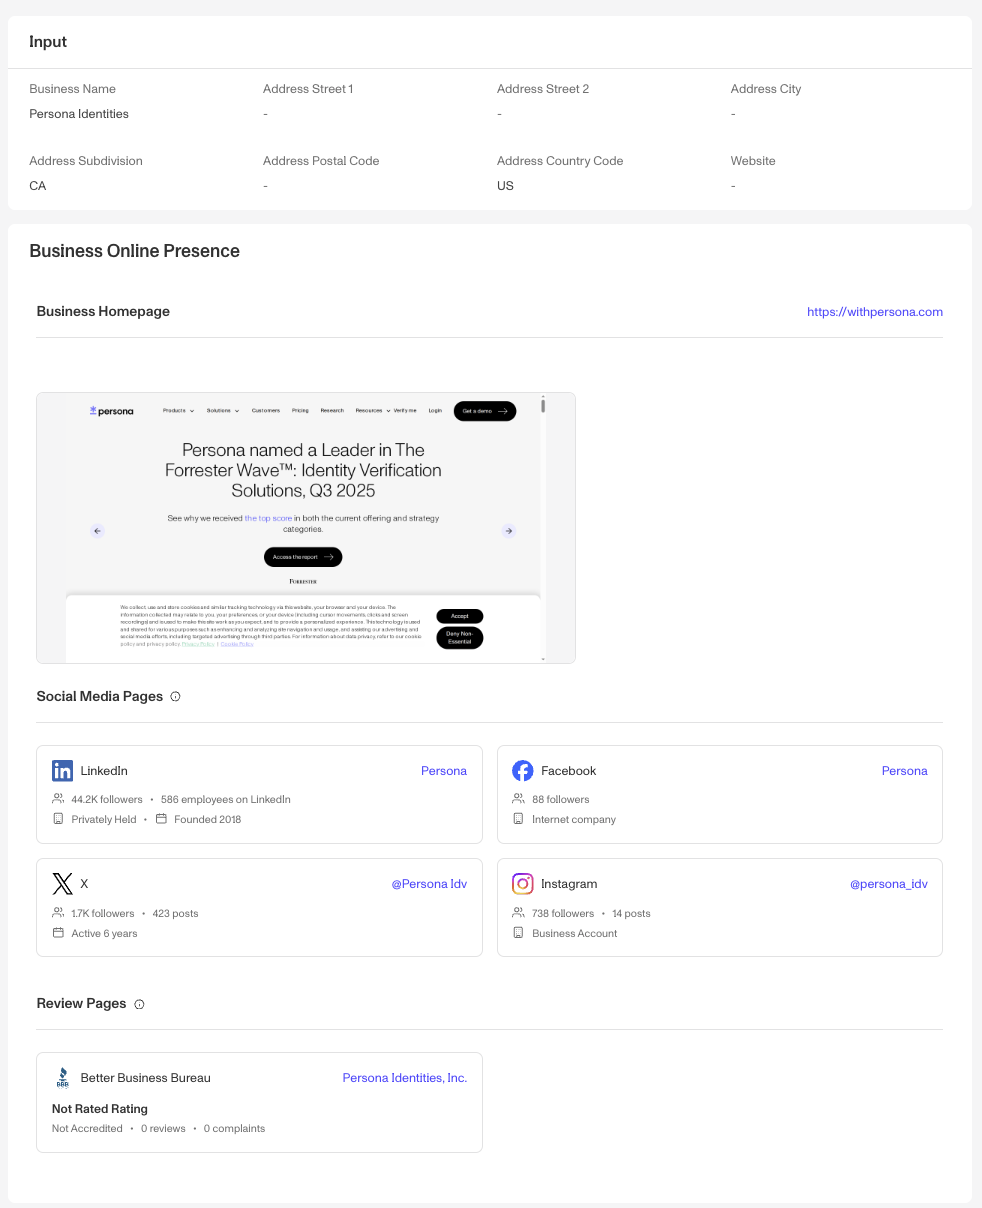The image size is (982, 1208).
Task: Click the LinkedIn followers people icon
Action: pos(58,799)
